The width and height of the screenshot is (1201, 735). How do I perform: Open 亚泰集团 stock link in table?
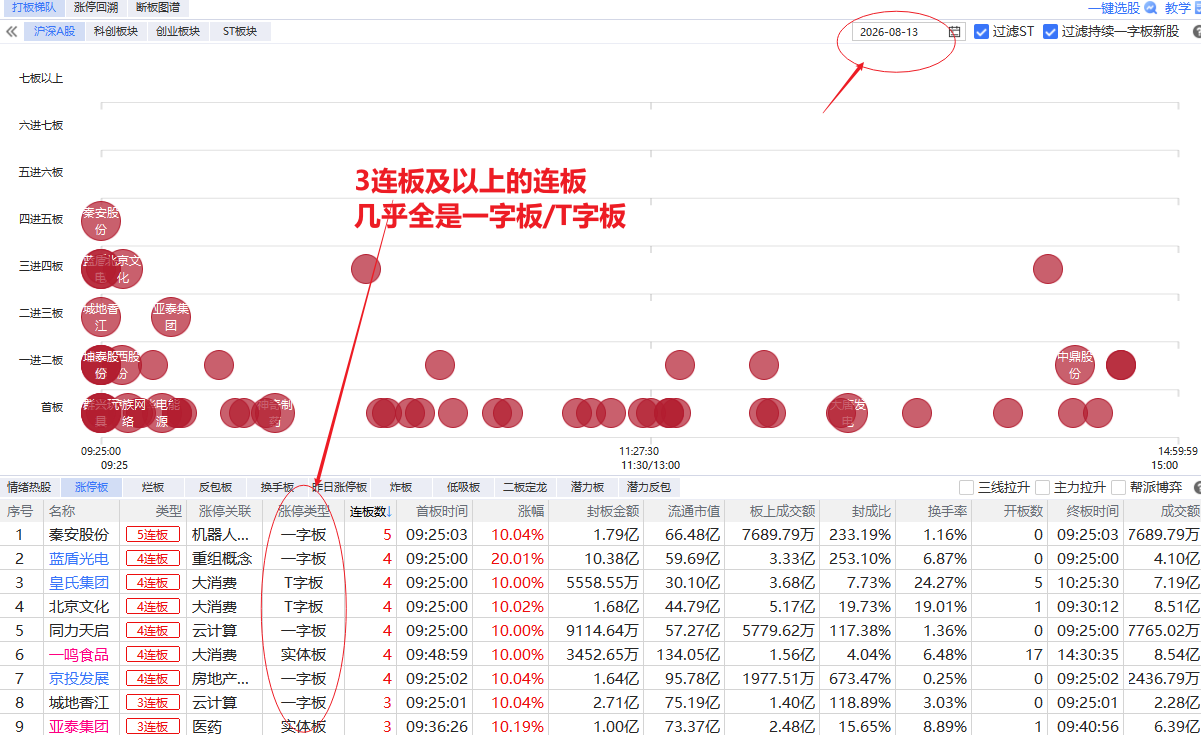click(79, 726)
